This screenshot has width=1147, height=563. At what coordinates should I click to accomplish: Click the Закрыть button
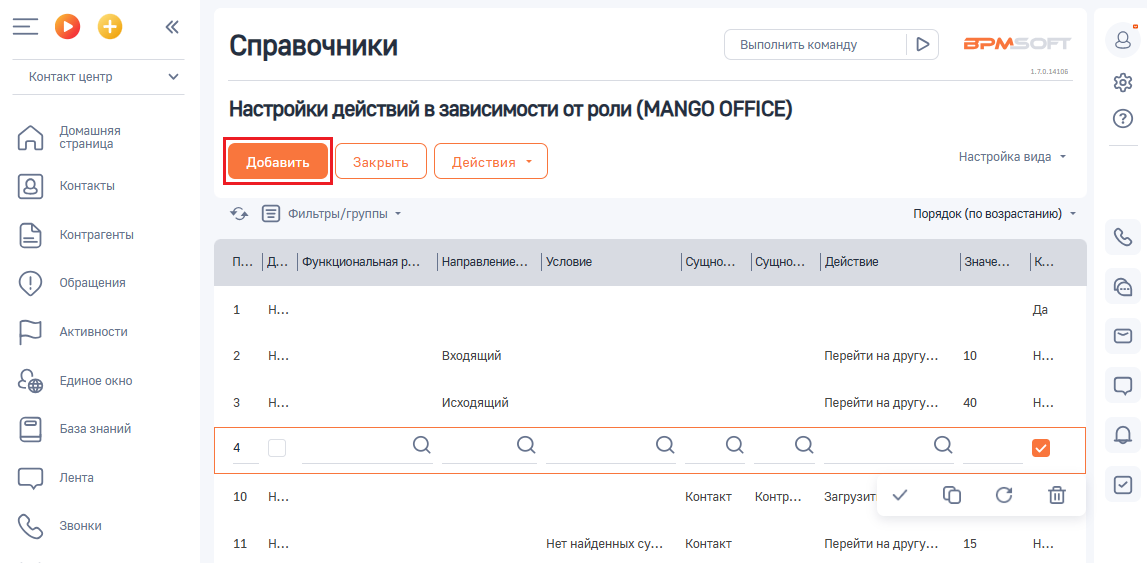(380, 162)
